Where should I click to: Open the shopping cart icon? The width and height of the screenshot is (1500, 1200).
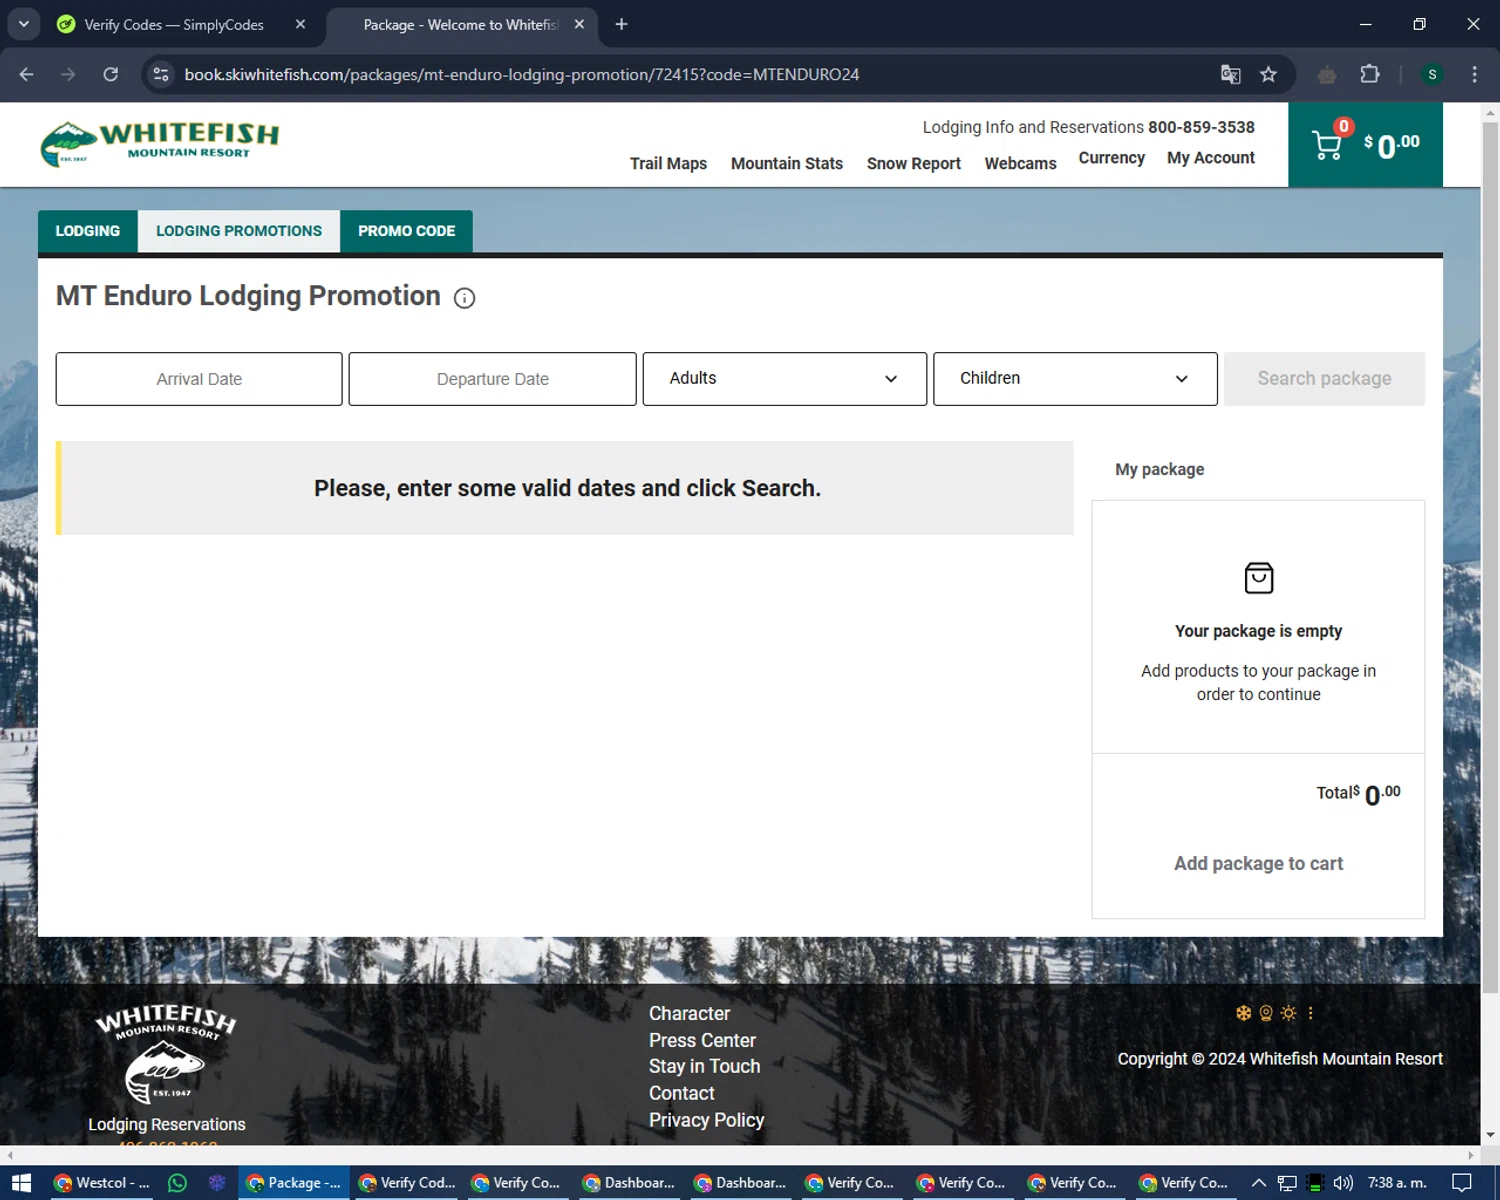click(x=1327, y=146)
